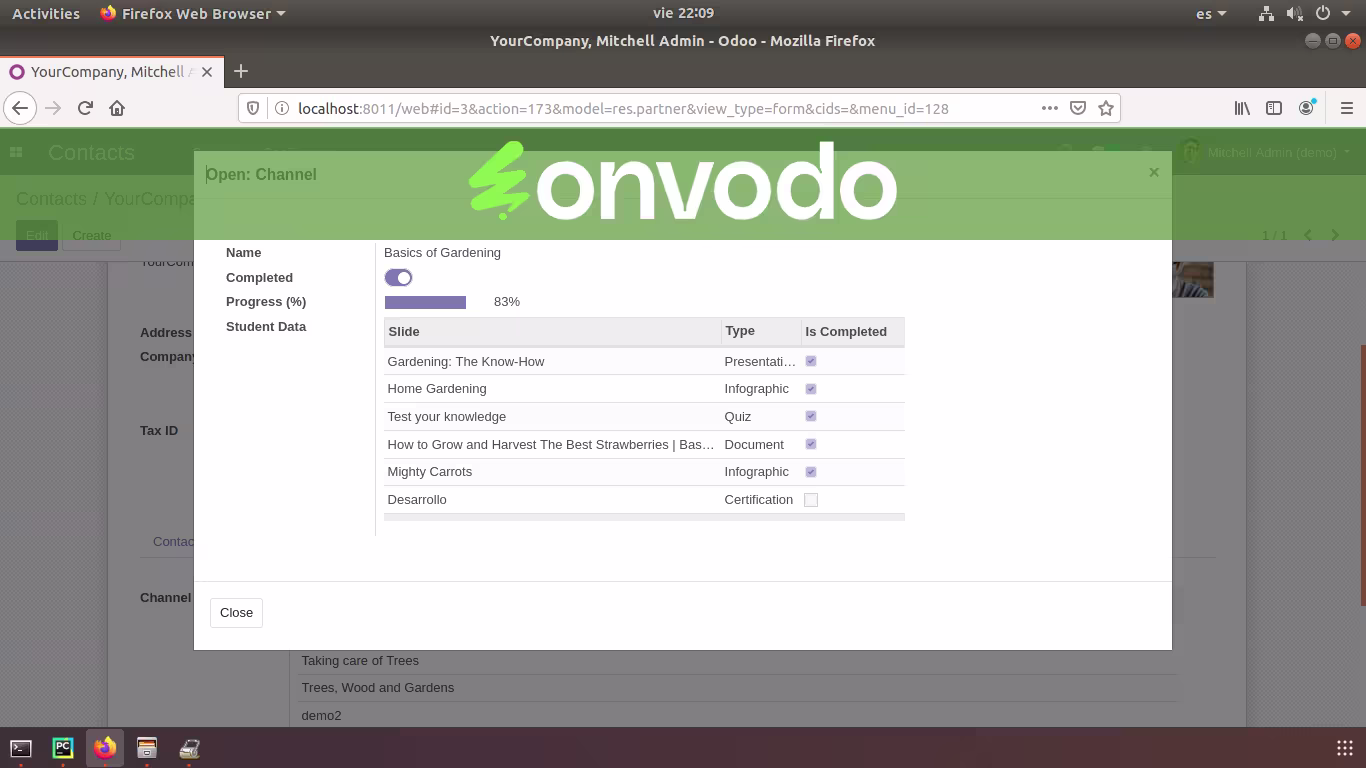
Task: Launch PyCharm from the dock
Action: coord(63,748)
